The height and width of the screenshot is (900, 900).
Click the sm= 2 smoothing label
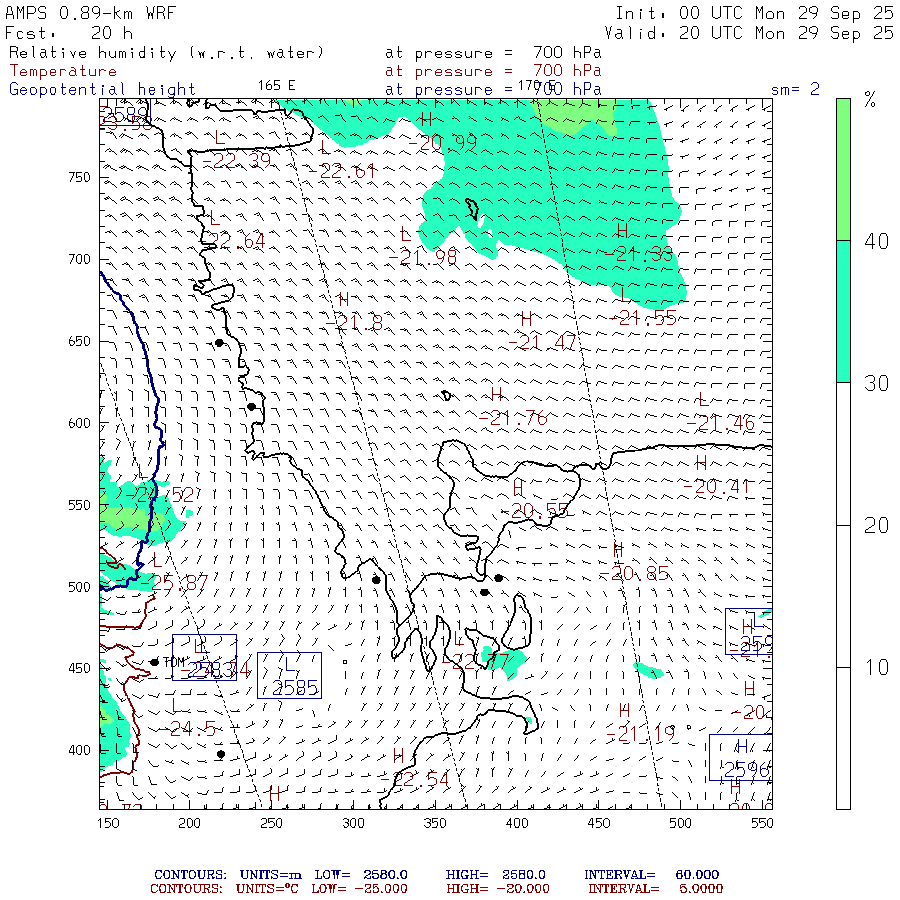pyautogui.click(x=795, y=89)
